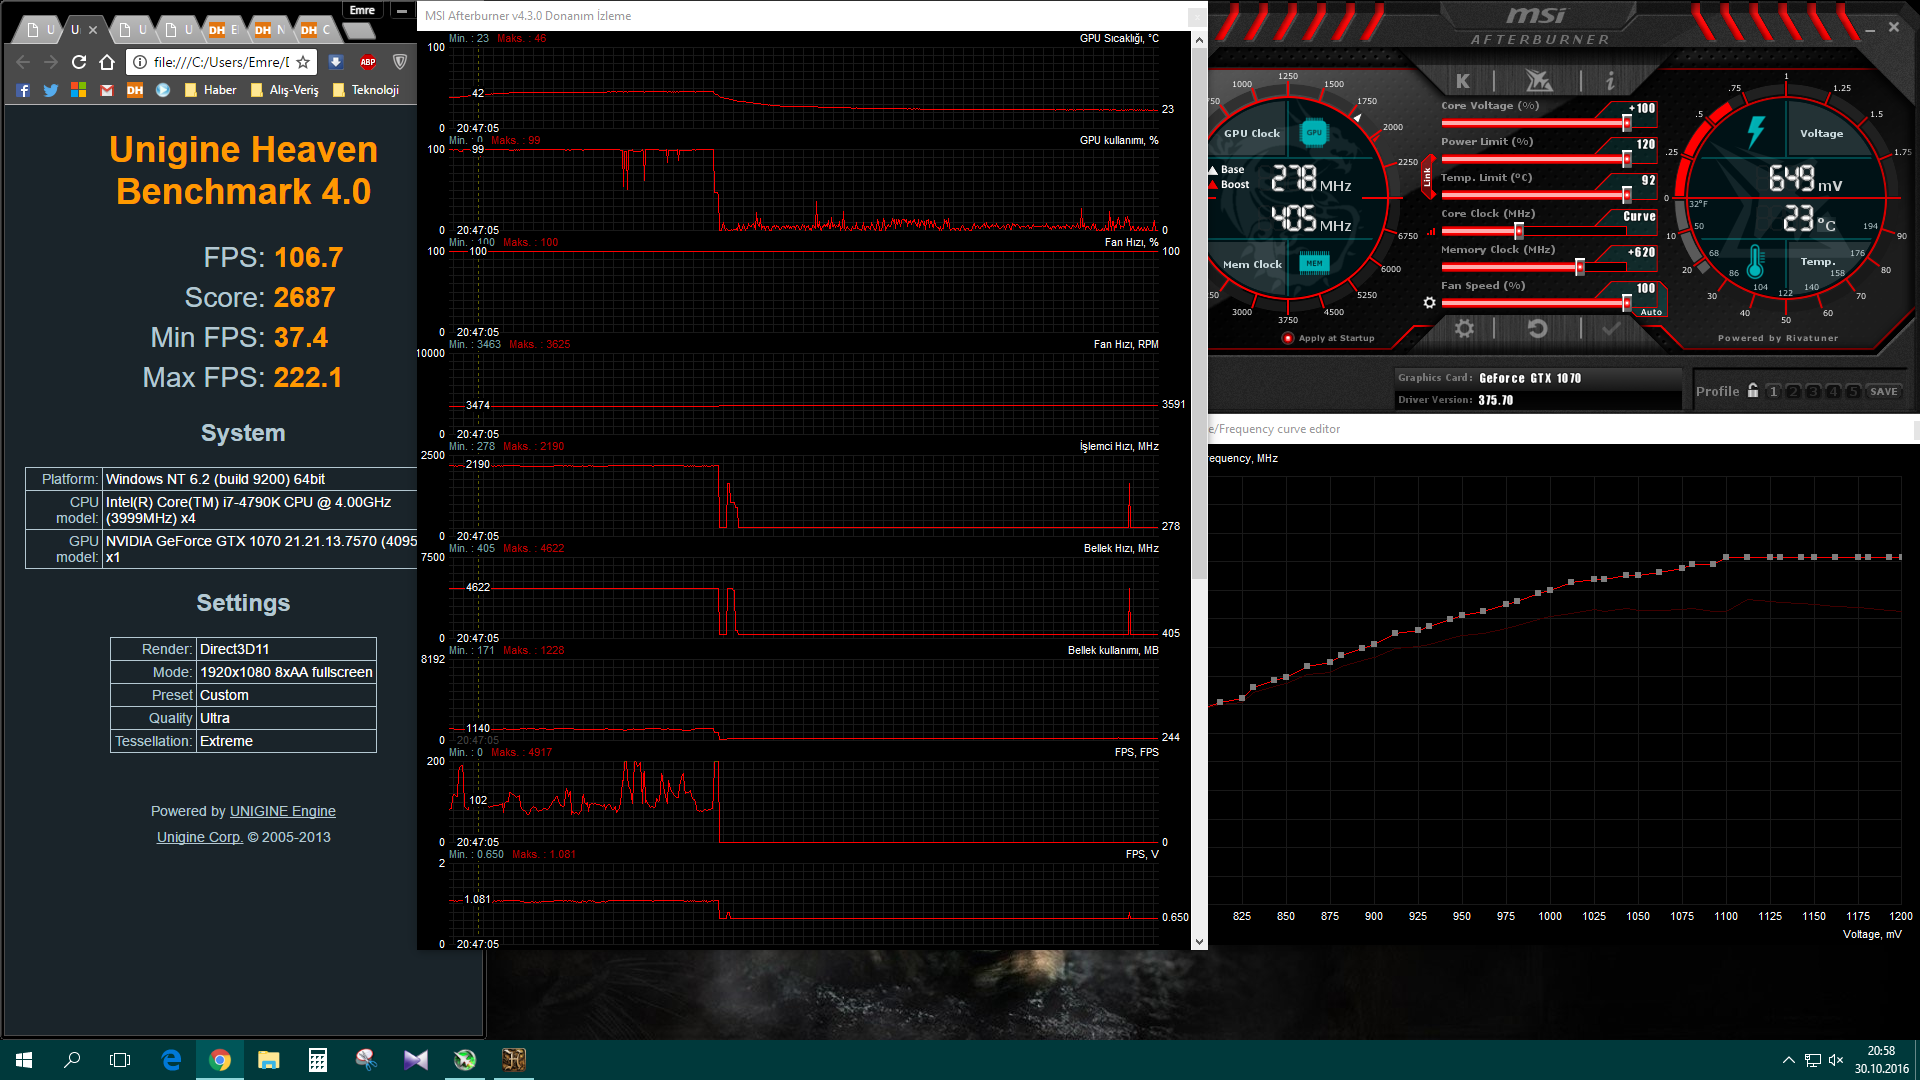This screenshot has width=1920, height=1080.
Task: Apply settings with the checkmark icon in Afterburner
Action: pos(1611,328)
